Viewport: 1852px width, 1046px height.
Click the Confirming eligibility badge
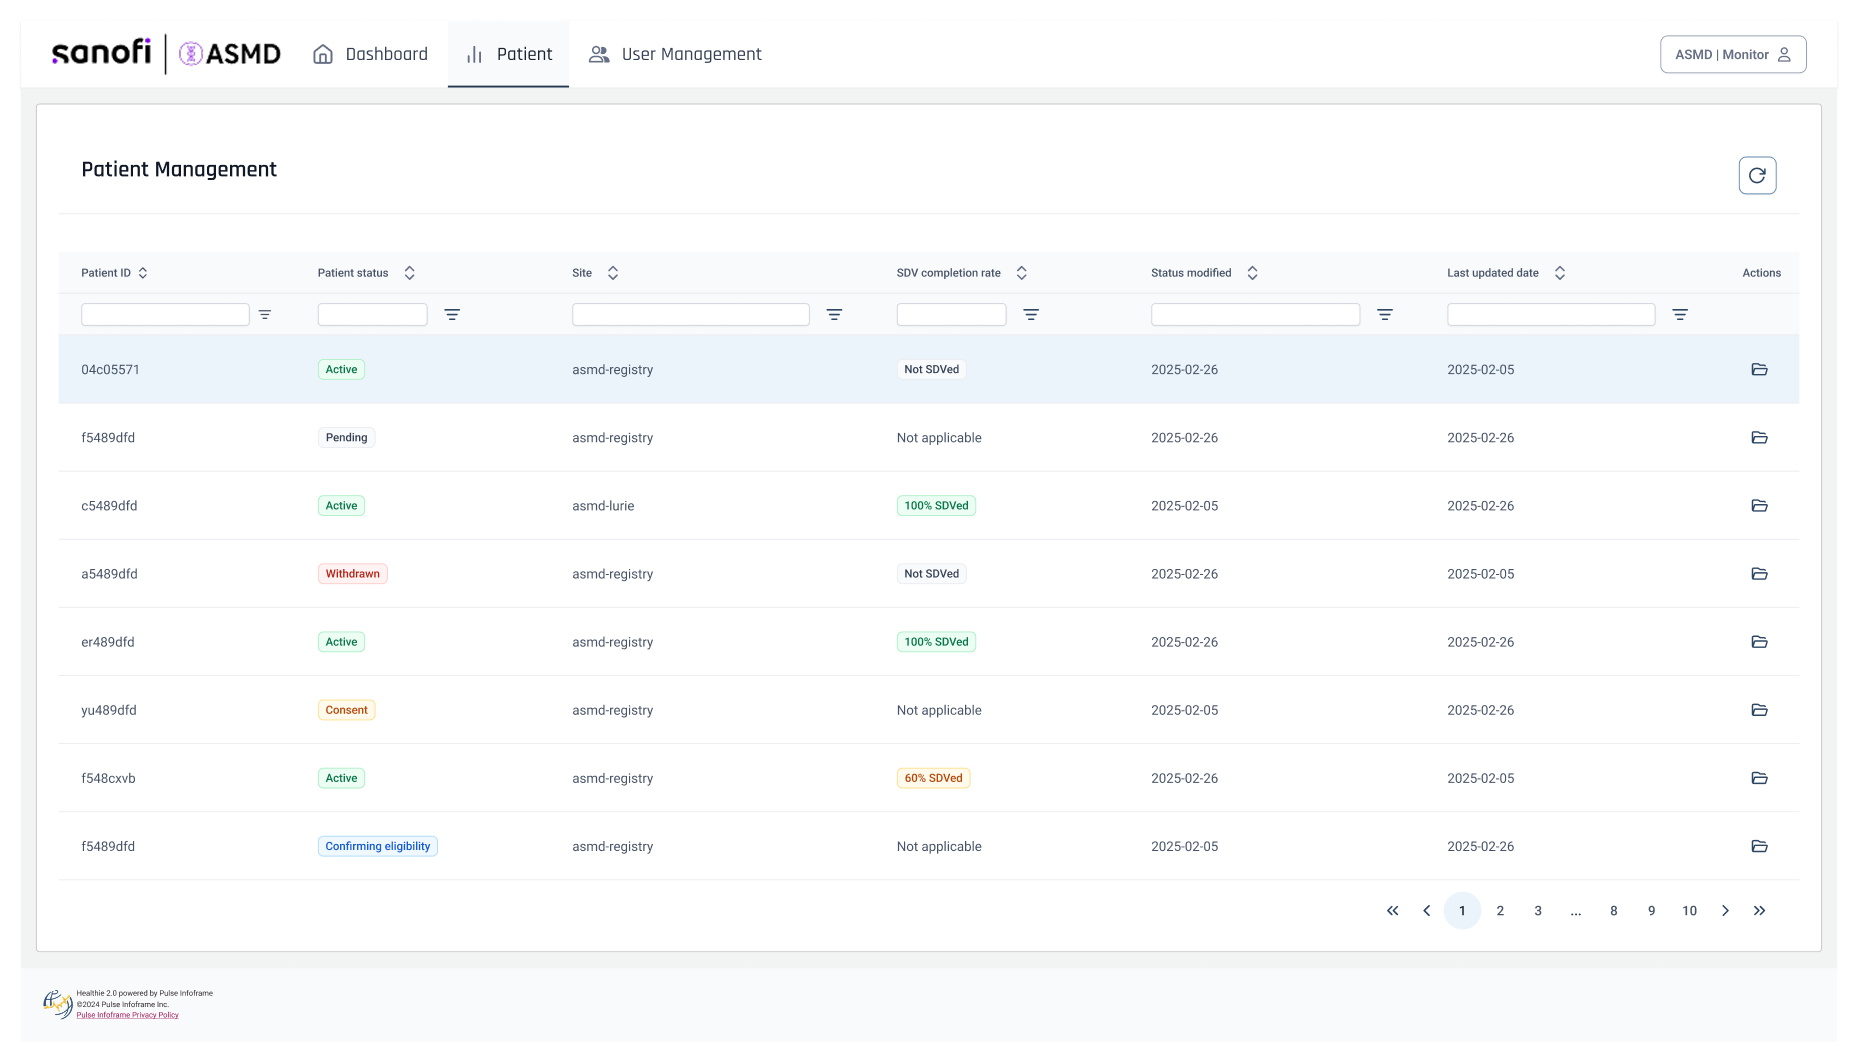[377, 846]
